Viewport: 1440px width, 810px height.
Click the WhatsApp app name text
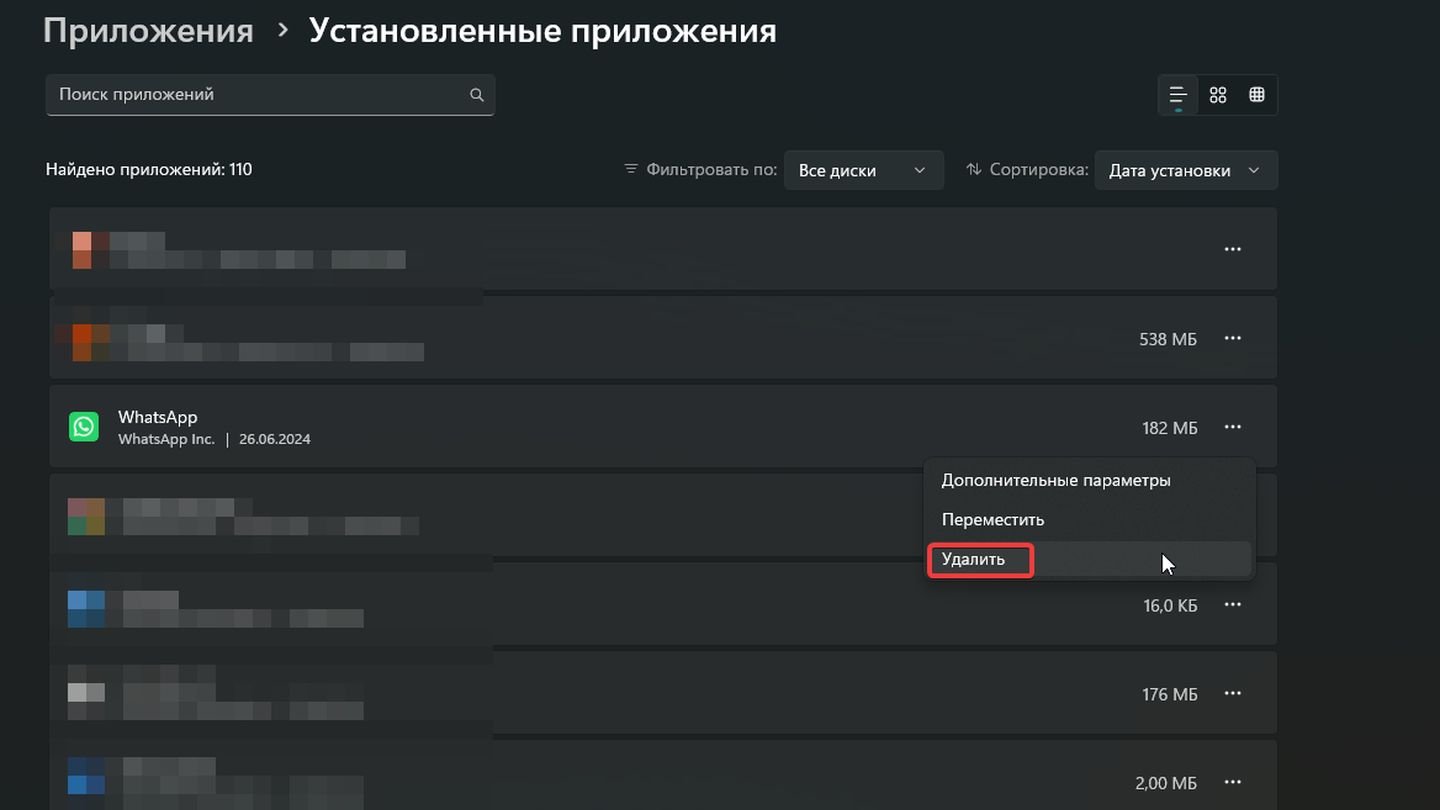pyautogui.click(x=158, y=417)
